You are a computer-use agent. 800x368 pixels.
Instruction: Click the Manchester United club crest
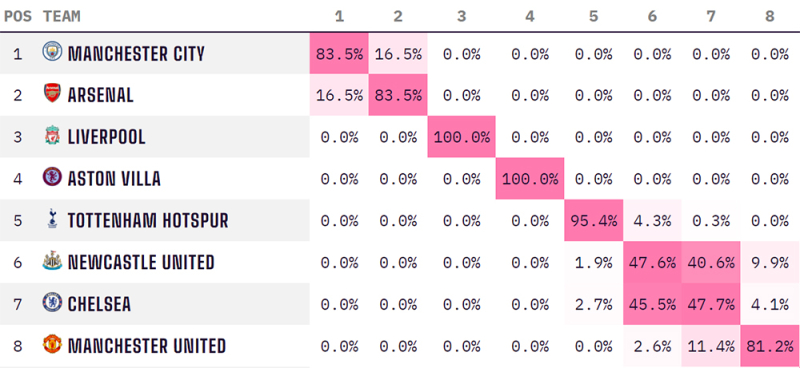(x=52, y=345)
